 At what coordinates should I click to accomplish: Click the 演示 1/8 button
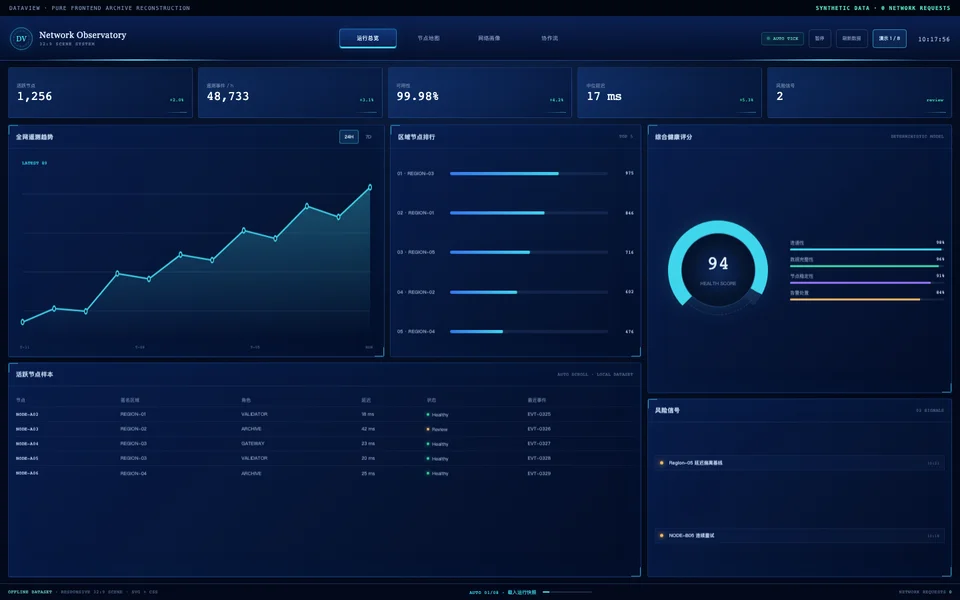tap(890, 39)
